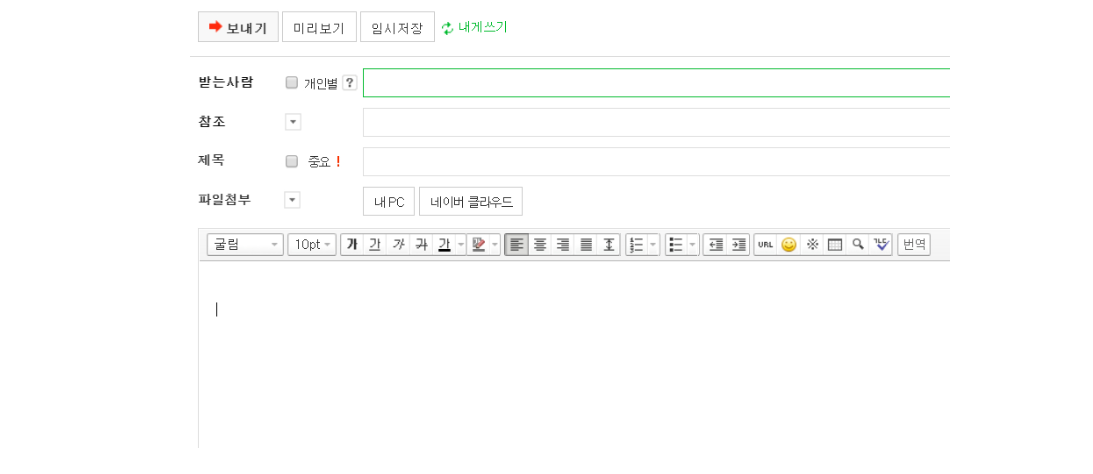Send the mail with 보내기
This screenshot has width=1093, height=474.
[x=238, y=27]
